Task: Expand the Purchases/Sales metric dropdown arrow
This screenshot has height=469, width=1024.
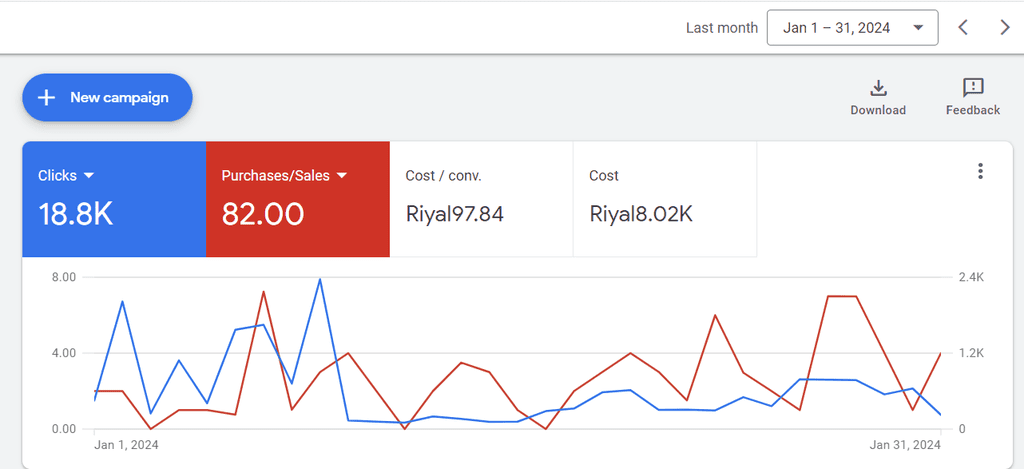Action: click(342, 176)
